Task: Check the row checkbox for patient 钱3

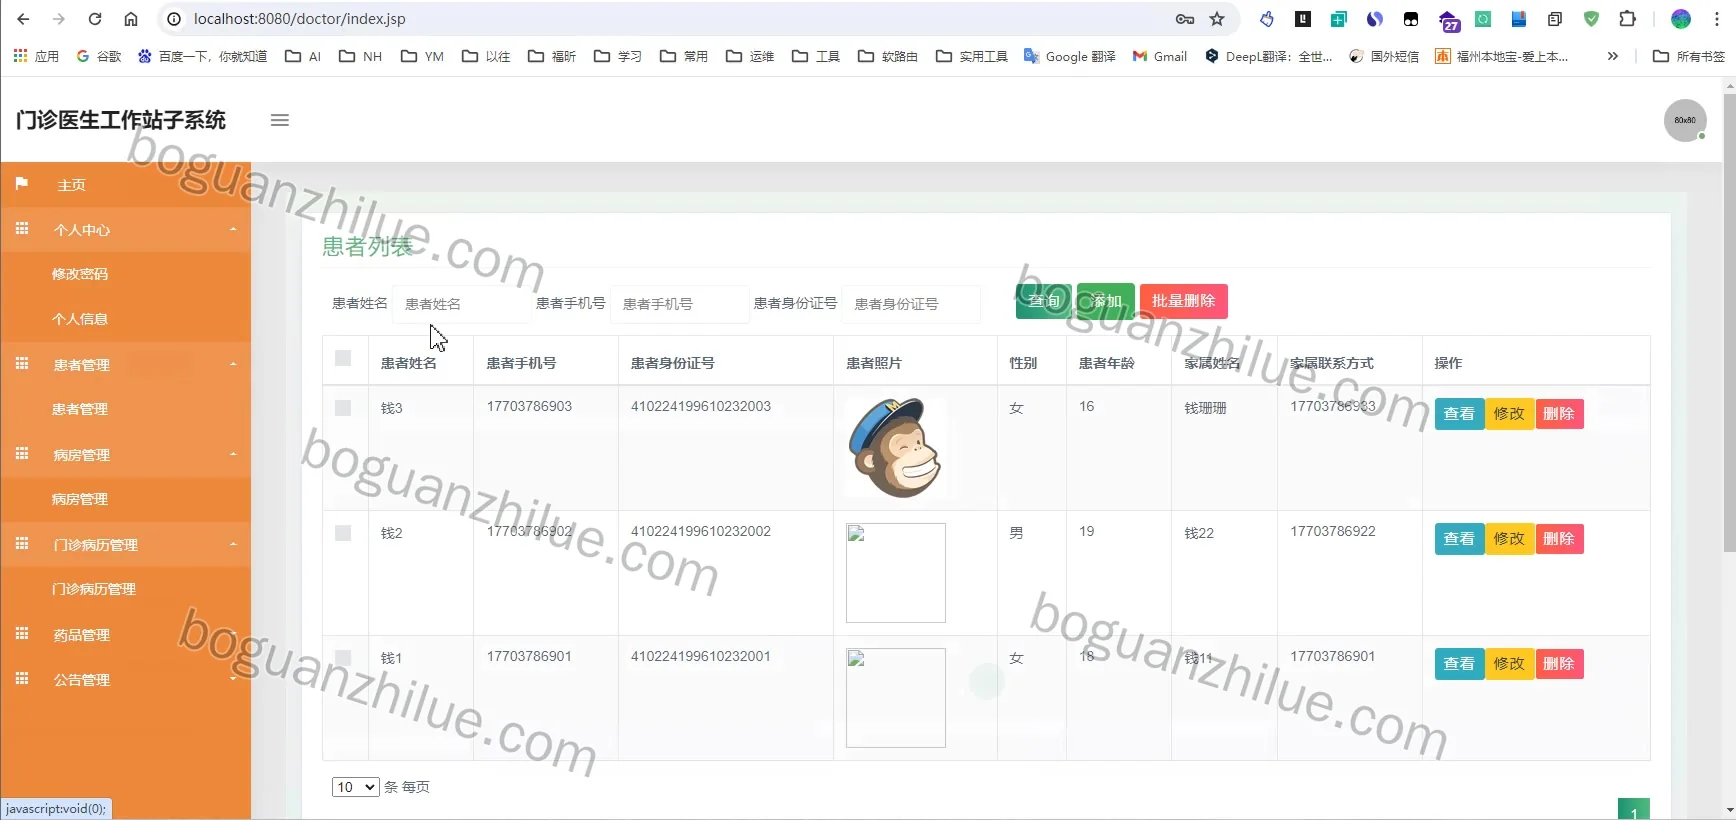Action: tap(343, 408)
